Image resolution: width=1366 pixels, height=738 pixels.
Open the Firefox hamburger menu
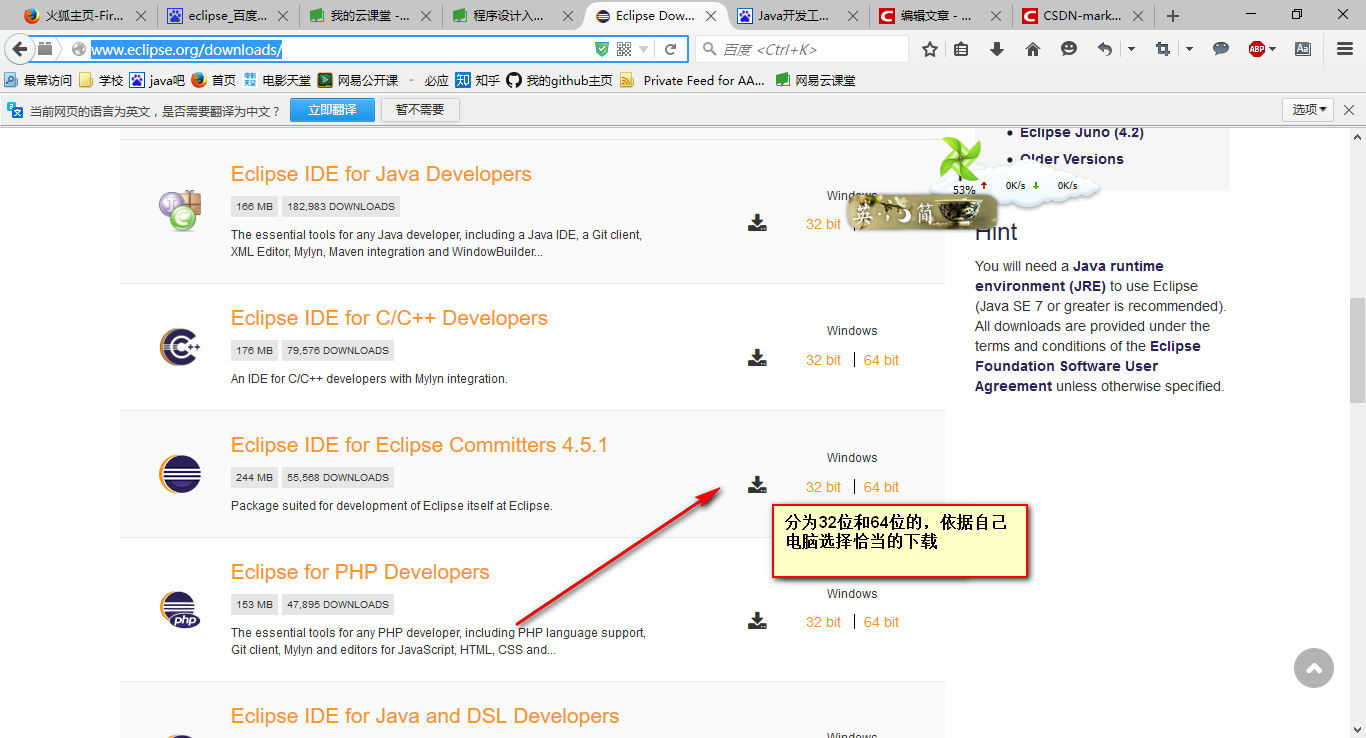pos(1345,49)
